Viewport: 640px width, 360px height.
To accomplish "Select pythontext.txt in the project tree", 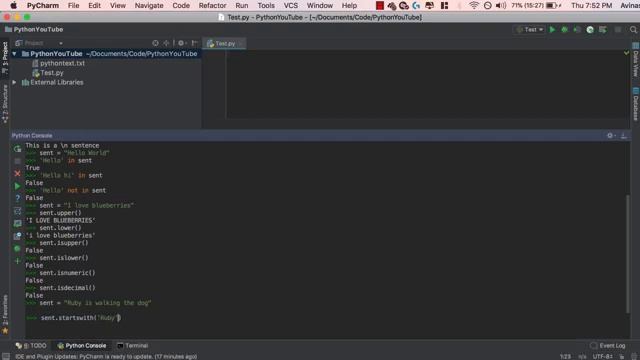I will coord(62,63).
